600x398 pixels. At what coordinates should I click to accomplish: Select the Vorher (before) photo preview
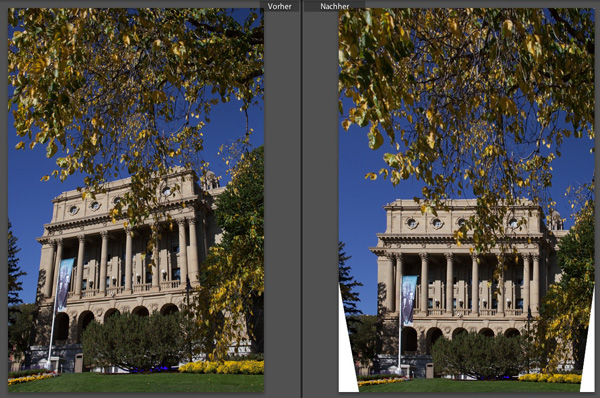(136, 200)
